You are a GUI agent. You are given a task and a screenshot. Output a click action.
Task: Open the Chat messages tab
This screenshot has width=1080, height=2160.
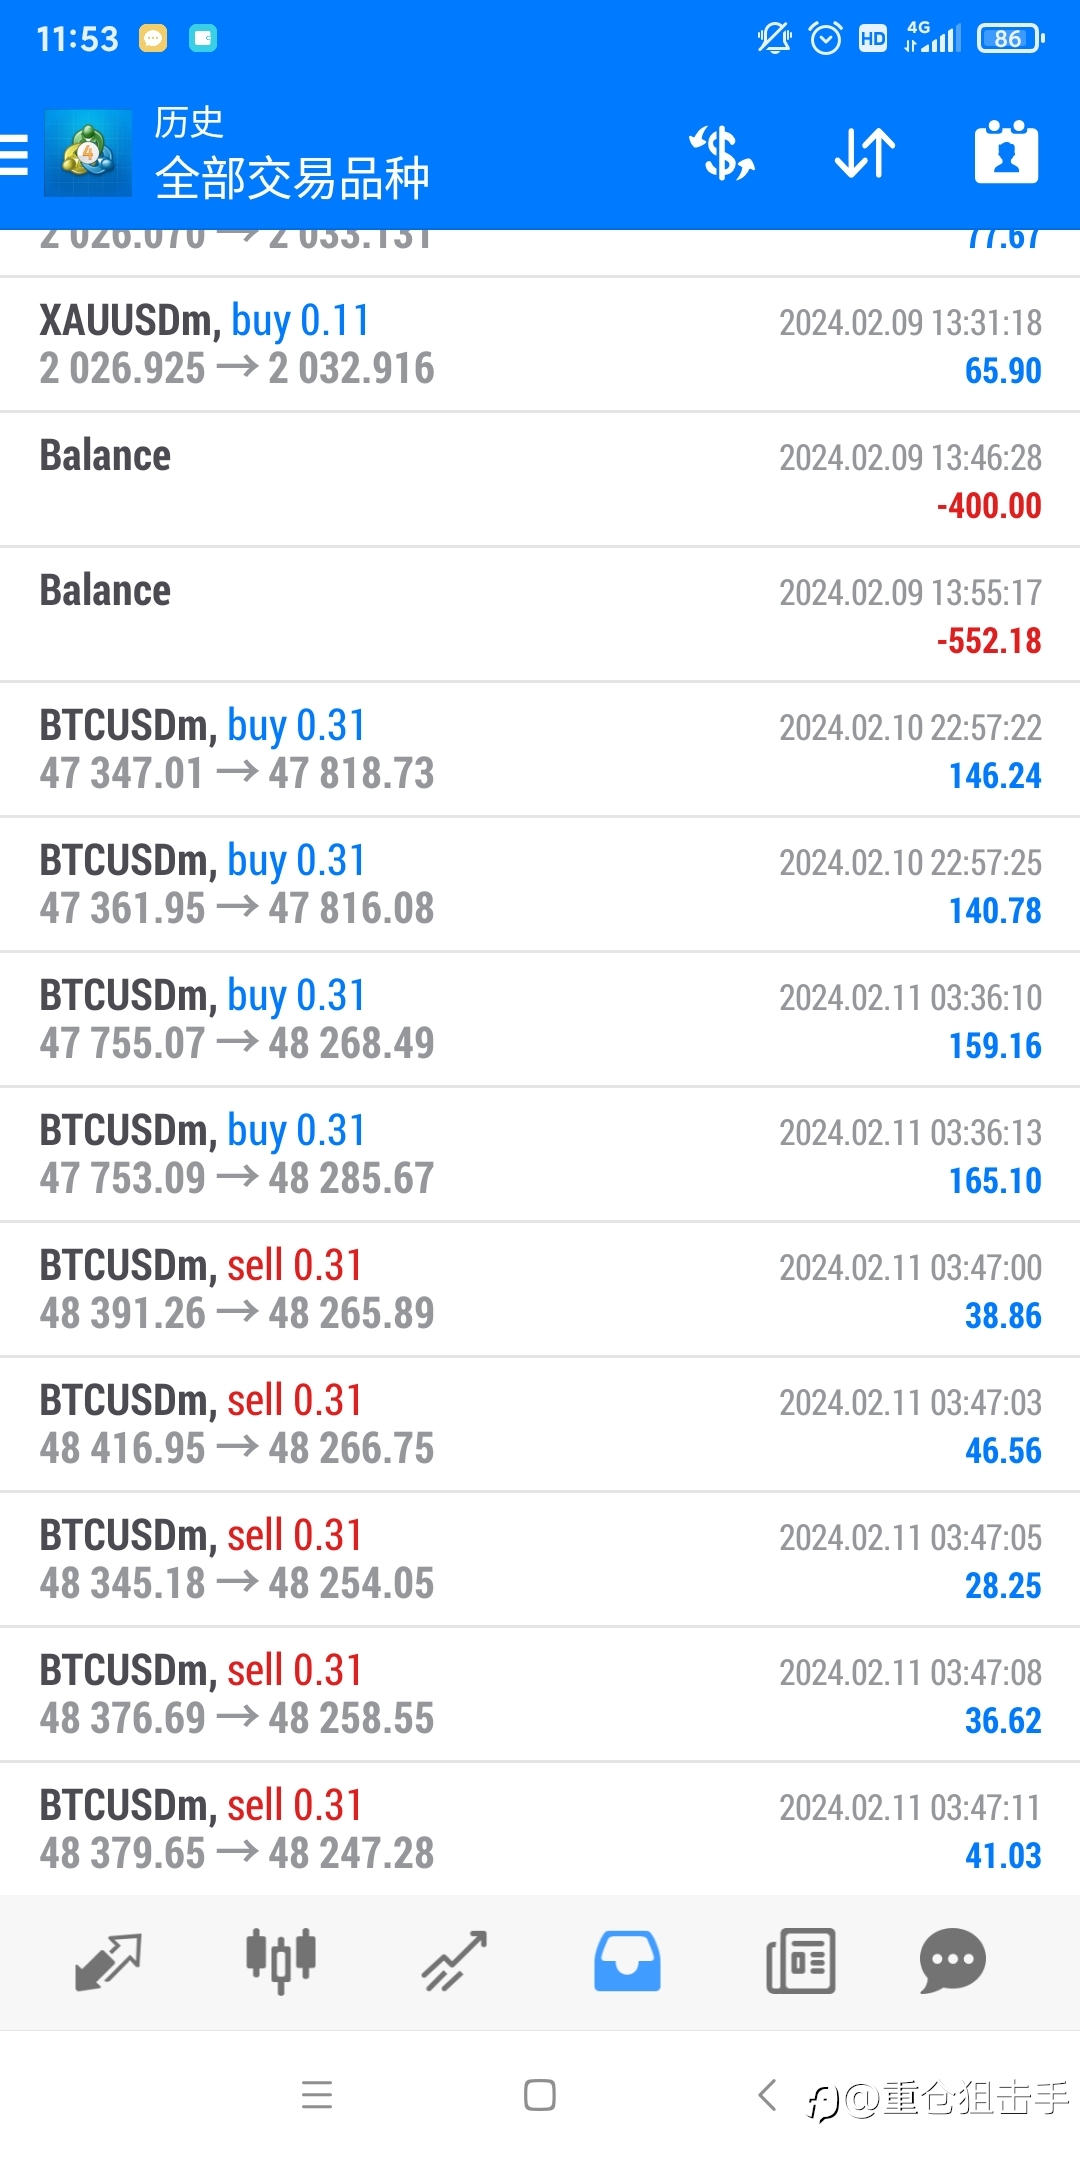tap(952, 1960)
